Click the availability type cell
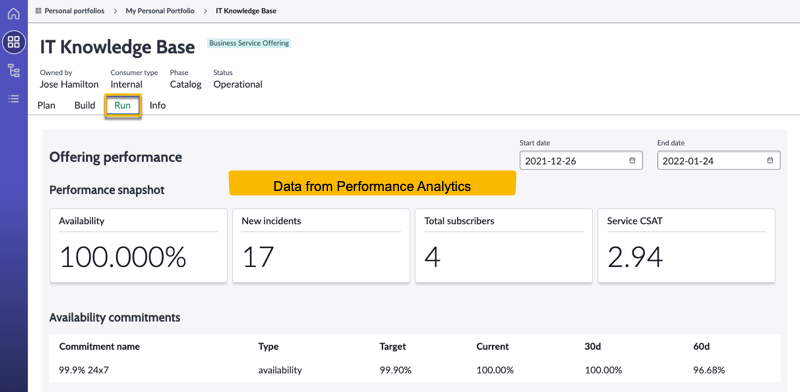 pos(280,370)
